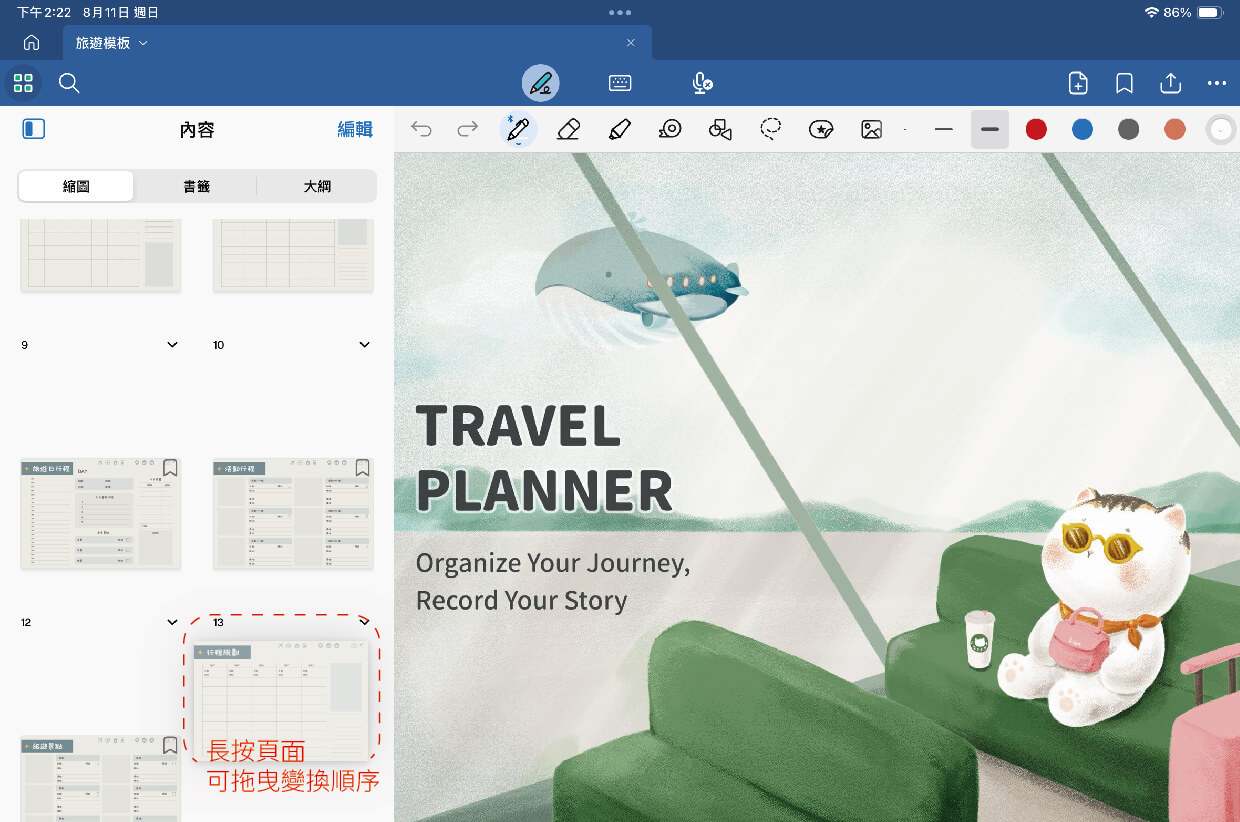1240x822 pixels.
Task: Tap the microphone recording icon
Action: (x=703, y=83)
